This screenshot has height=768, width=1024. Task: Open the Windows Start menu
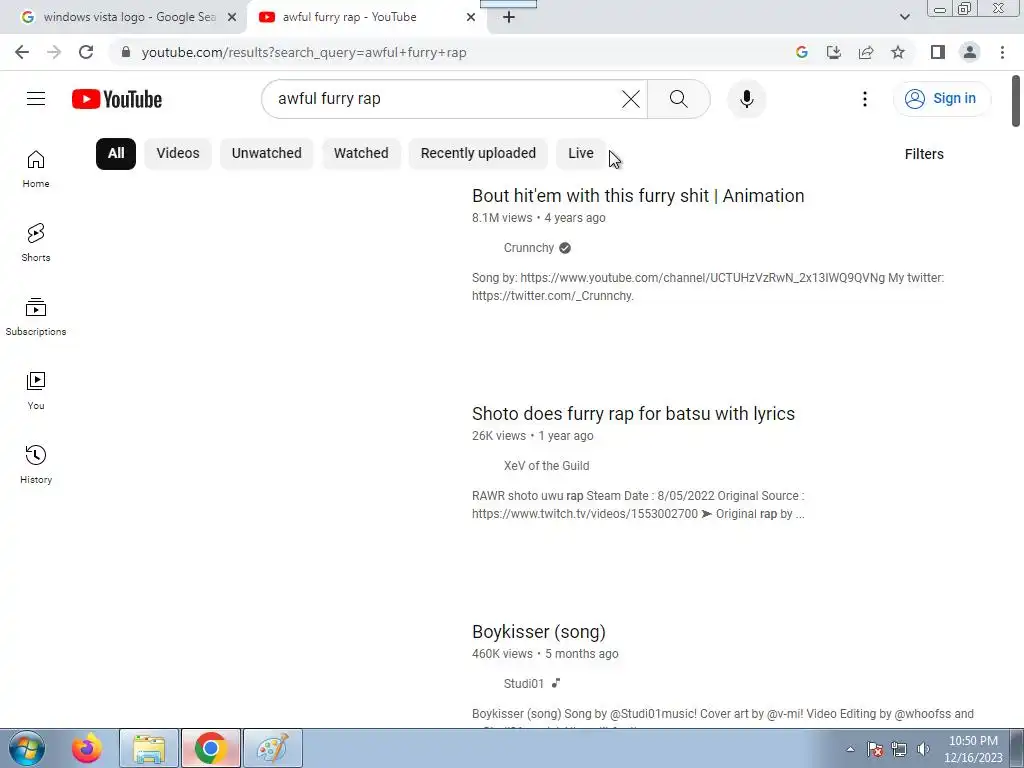[27, 748]
